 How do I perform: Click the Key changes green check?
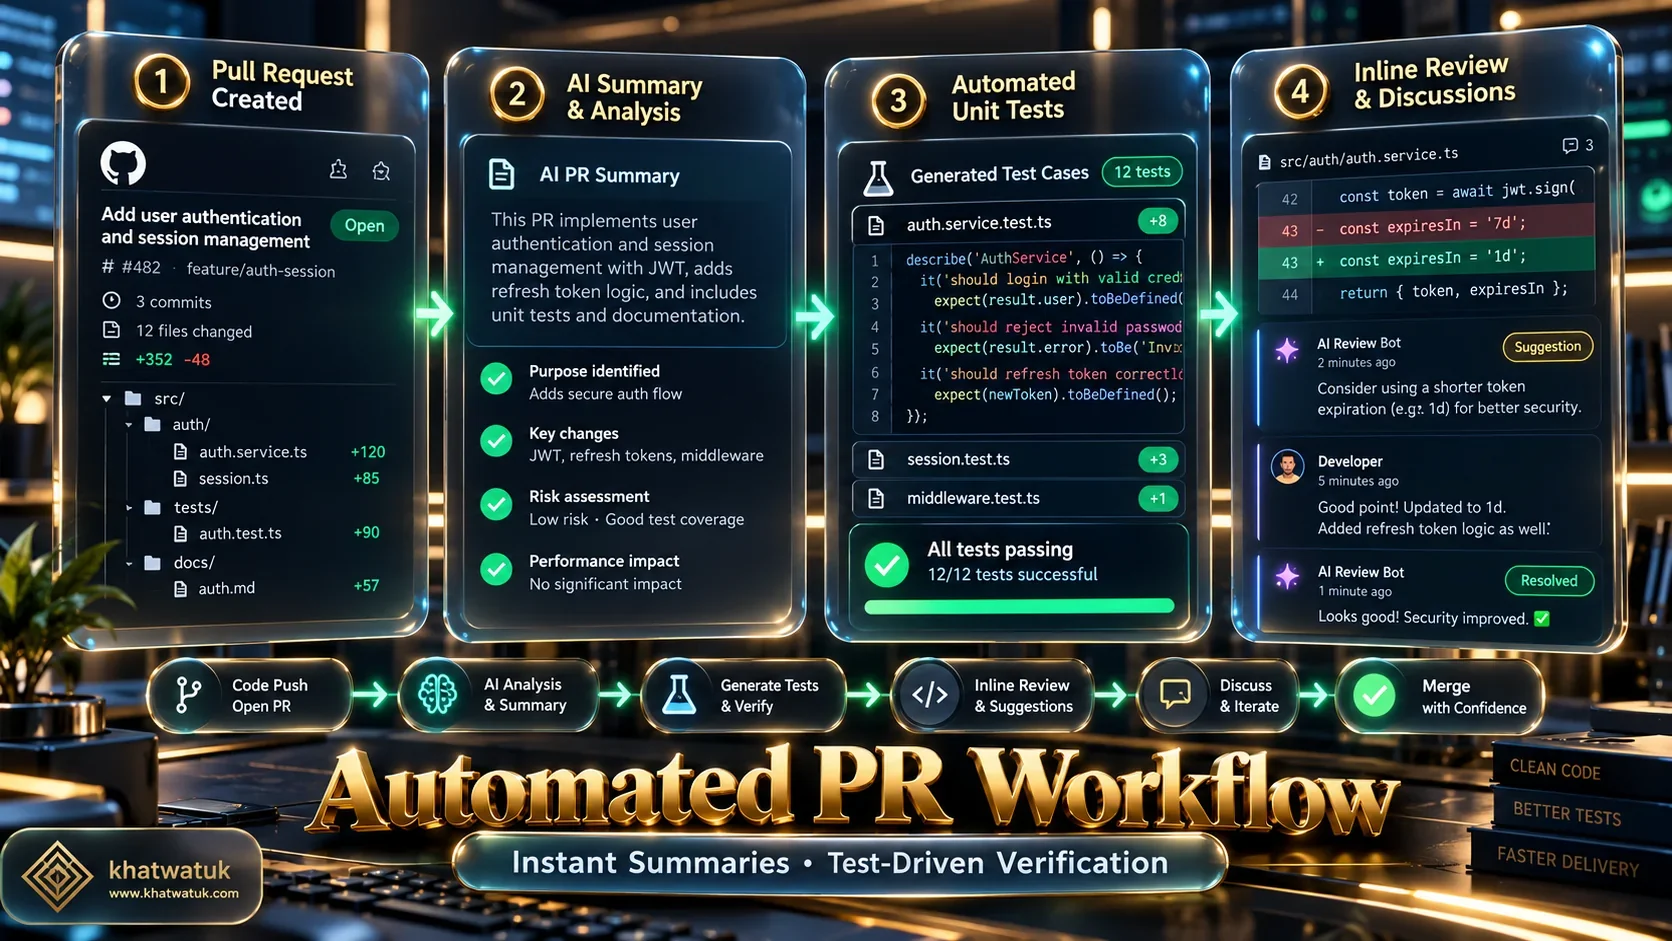(496, 441)
